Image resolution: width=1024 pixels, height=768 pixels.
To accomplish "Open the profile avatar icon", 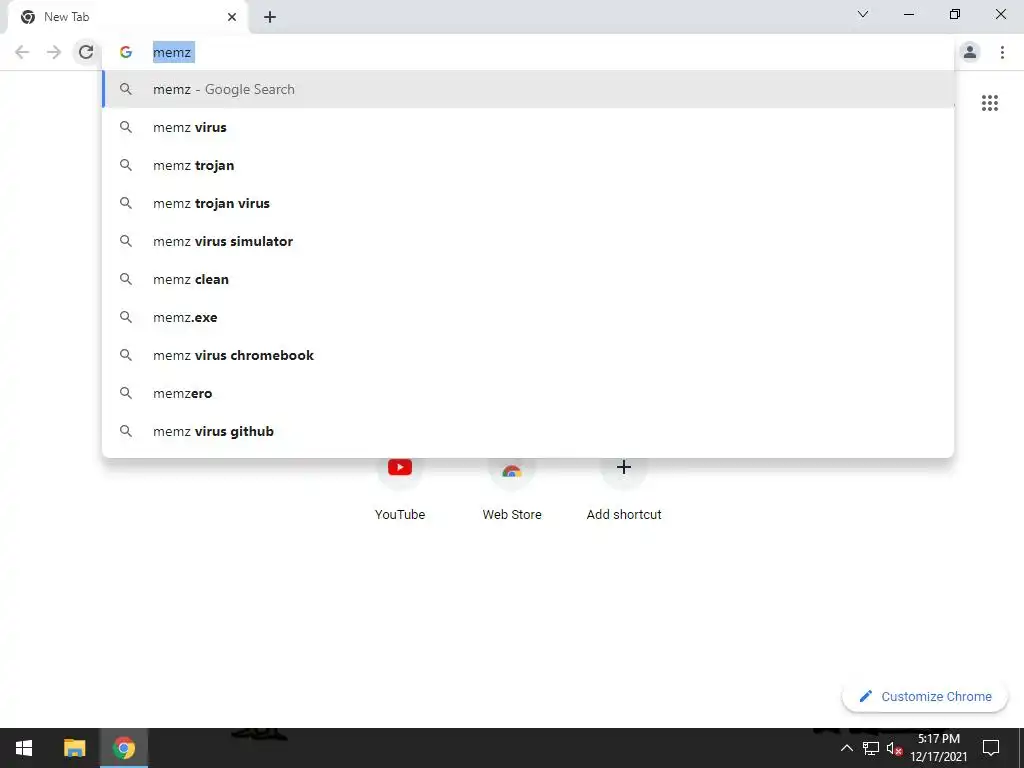I will pyautogui.click(x=970, y=52).
